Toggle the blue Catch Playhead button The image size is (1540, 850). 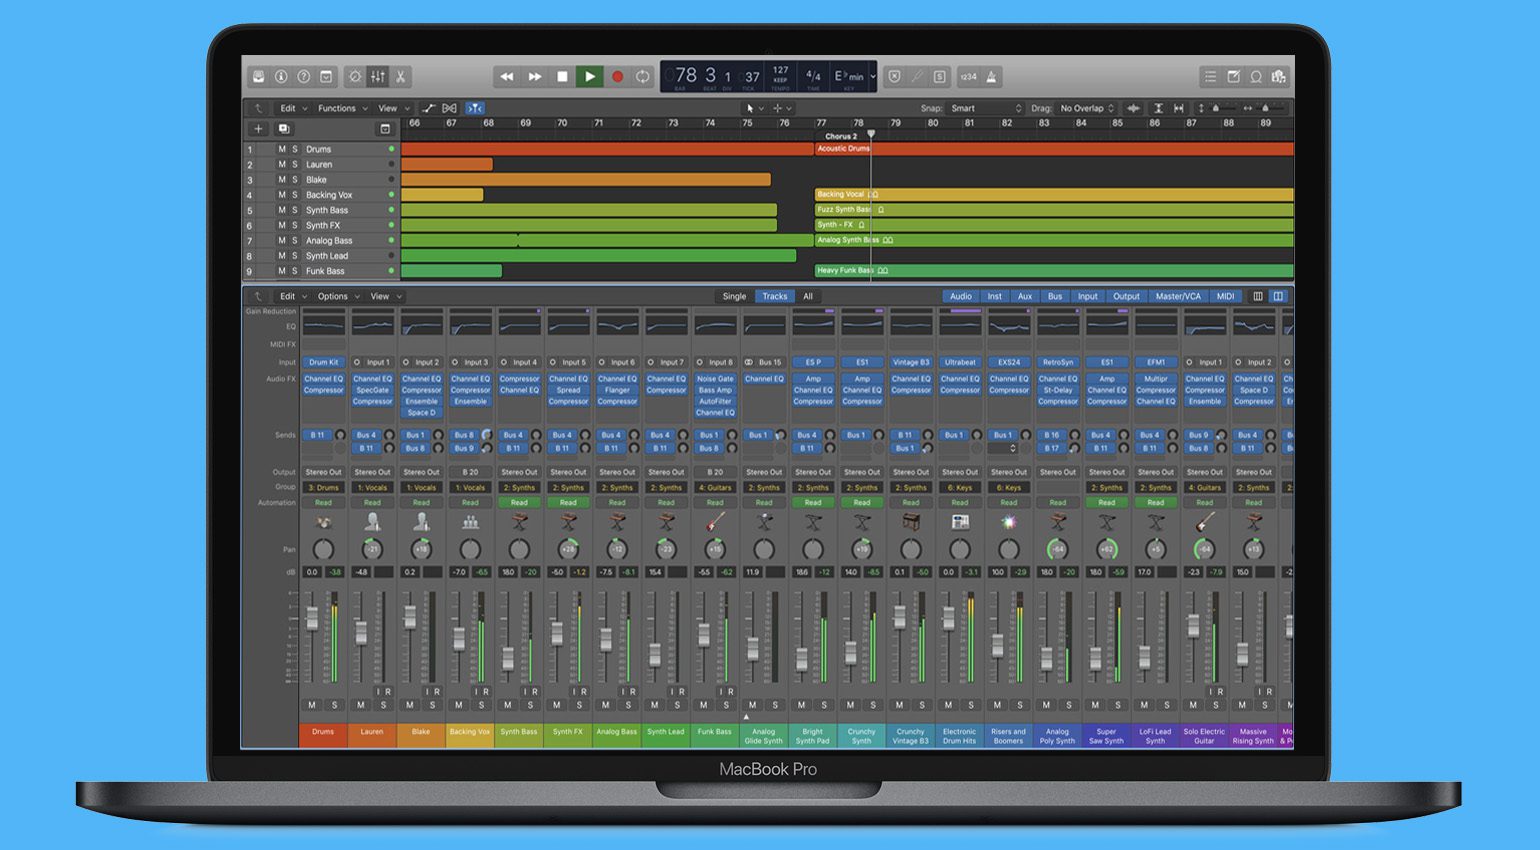coord(474,108)
